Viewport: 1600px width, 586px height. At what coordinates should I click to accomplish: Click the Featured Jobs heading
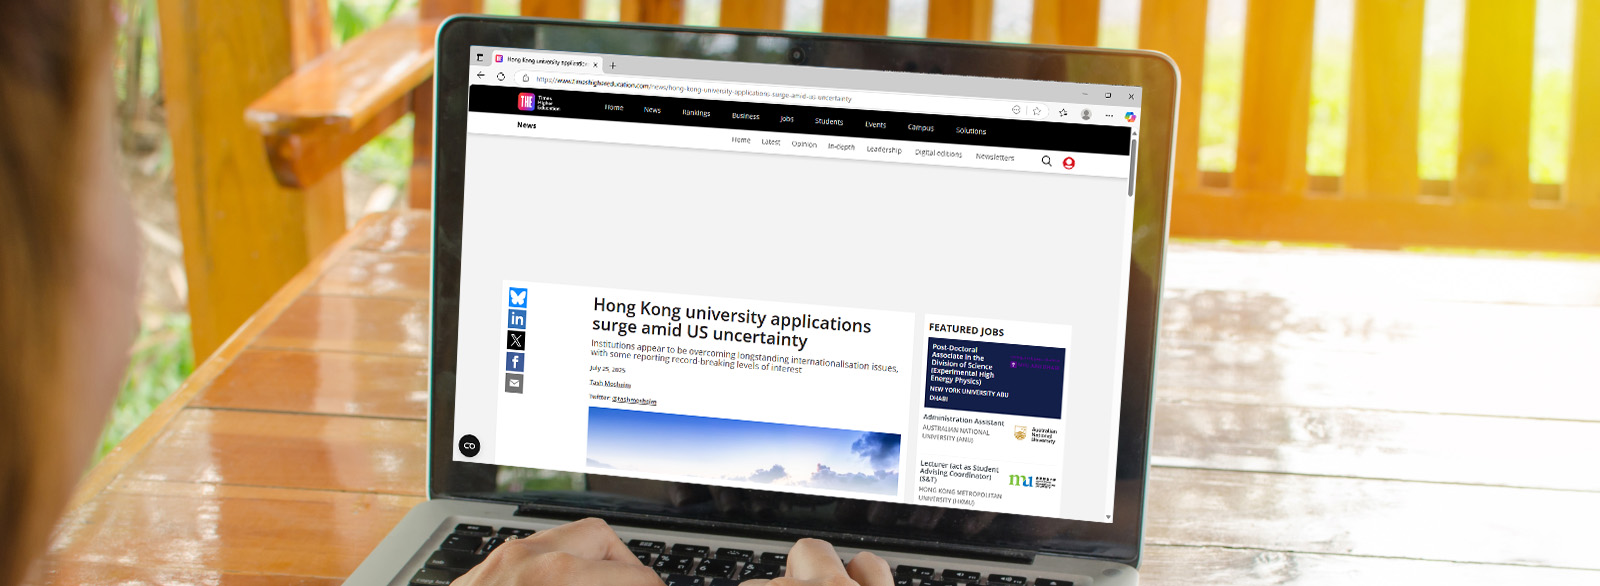(966, 330)
